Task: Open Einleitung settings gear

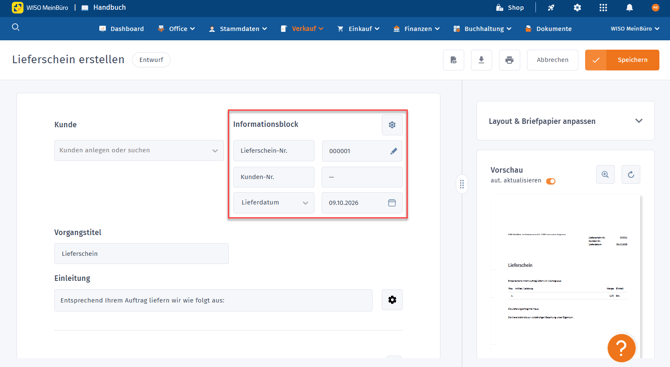Action: coord(392,300)
